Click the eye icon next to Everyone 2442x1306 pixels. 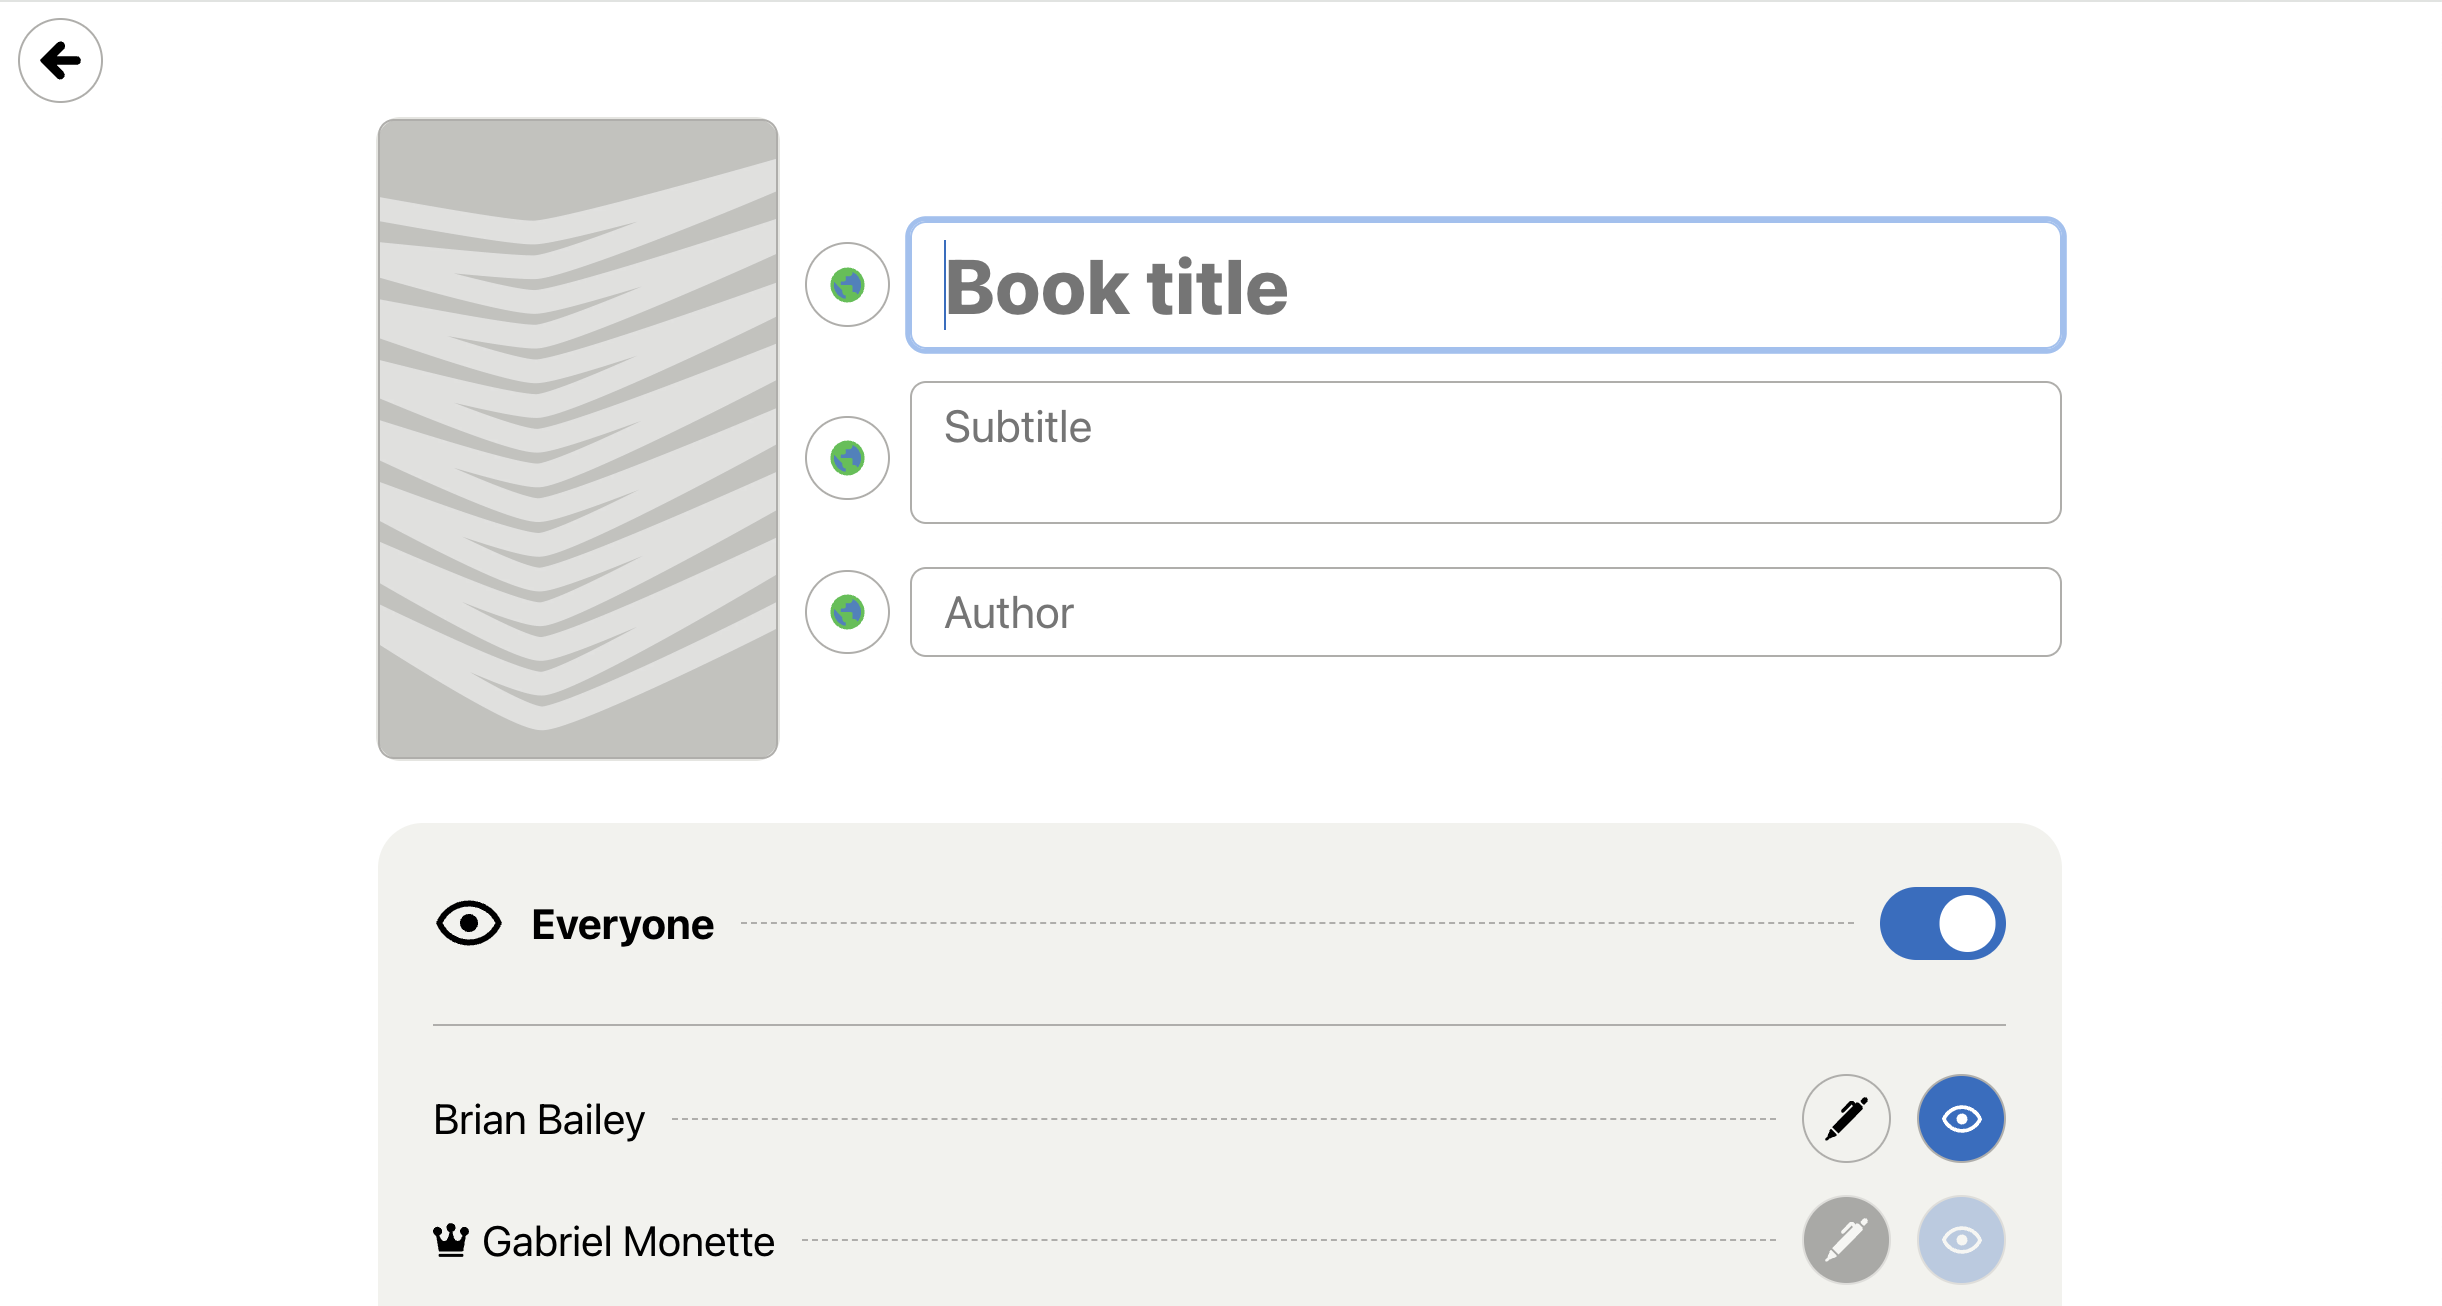(x=469, y=923)
